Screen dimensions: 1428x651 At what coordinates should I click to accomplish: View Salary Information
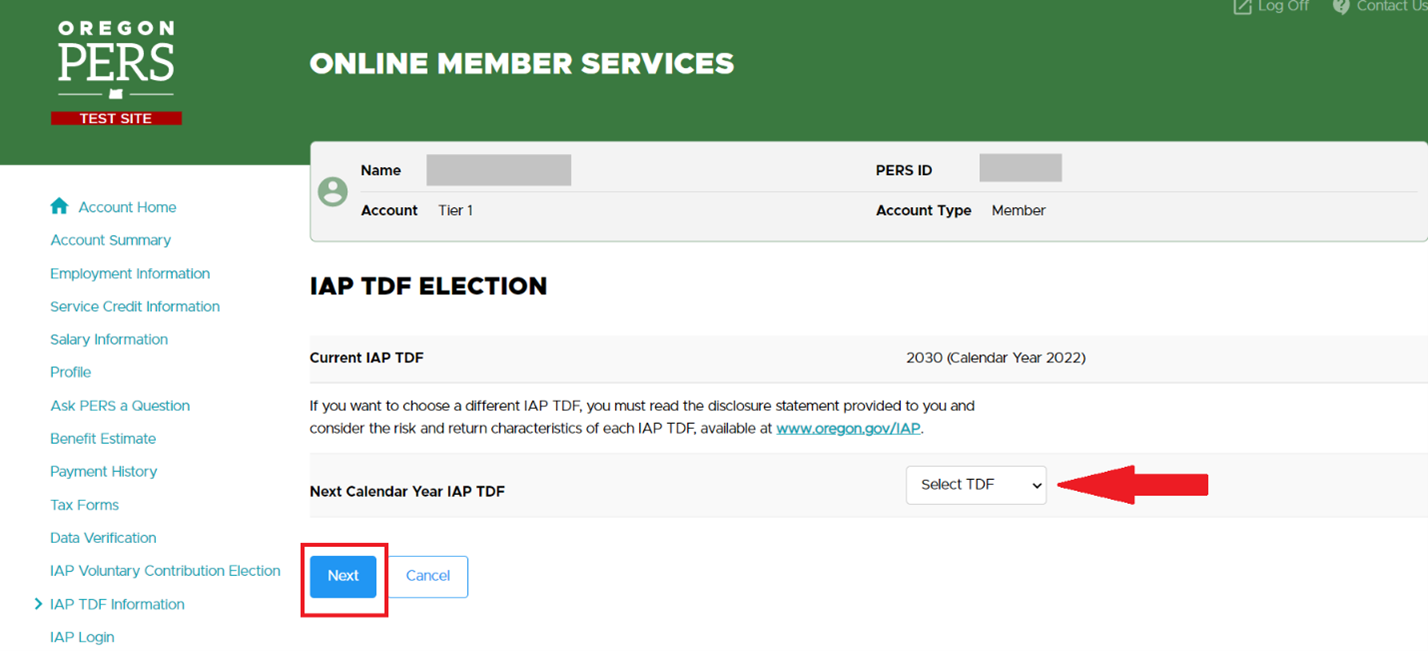109,339
